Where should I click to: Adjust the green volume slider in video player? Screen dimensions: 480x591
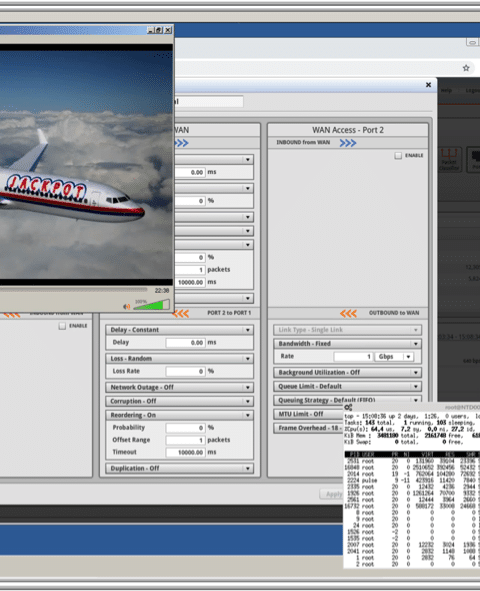coord(152,305)
